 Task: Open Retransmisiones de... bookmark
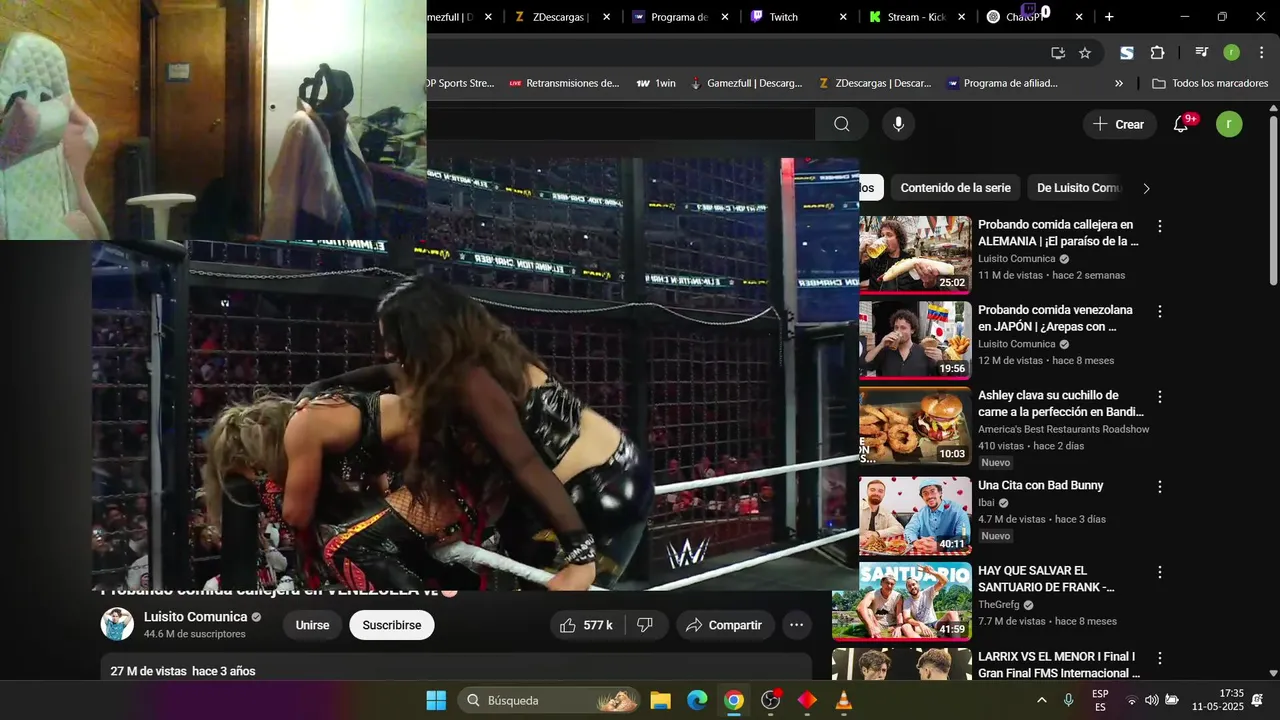[564, 84]
